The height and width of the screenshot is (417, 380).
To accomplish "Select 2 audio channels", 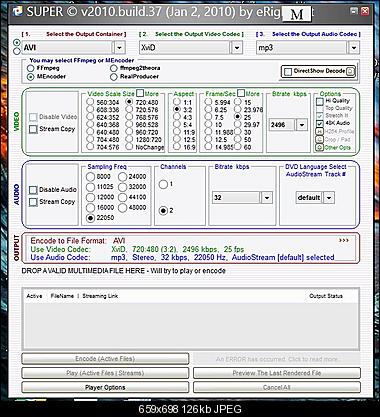I will pos(163,211).
